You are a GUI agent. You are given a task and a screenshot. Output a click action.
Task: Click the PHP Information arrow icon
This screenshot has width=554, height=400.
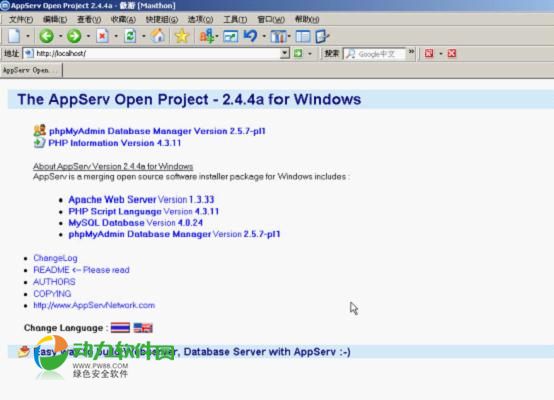39,143
